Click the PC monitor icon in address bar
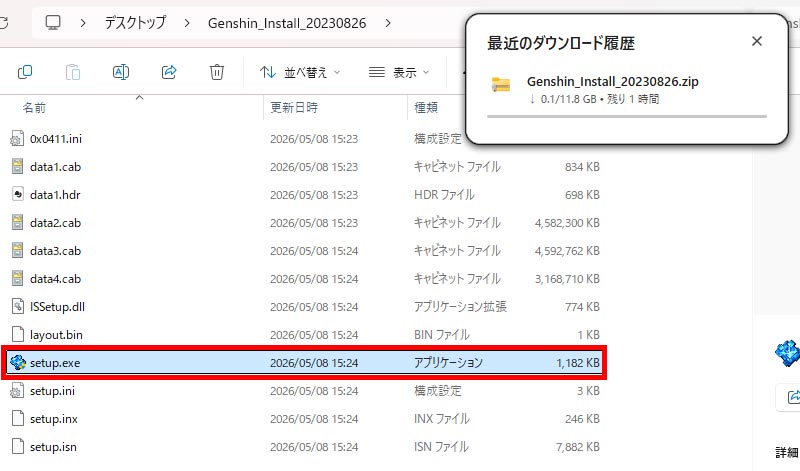Image resolution: width=800 pixels, height=471 pixels. (53, 23)
